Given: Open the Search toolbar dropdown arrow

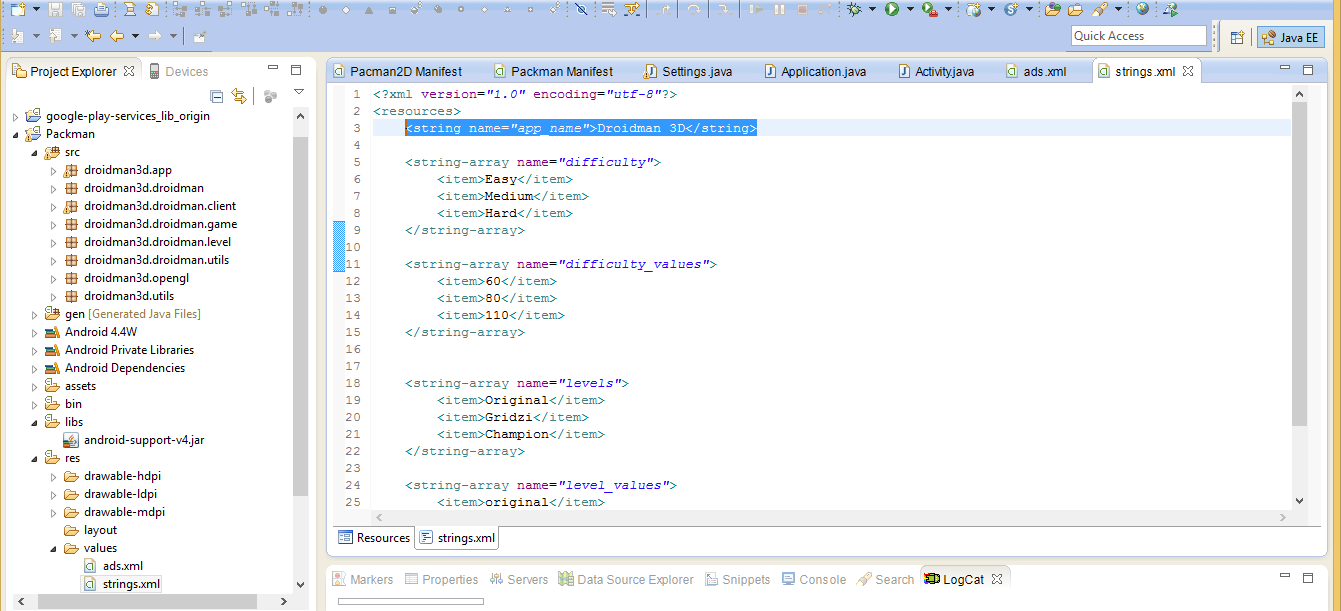Looking at the screenshot, I should [1117, 9].
